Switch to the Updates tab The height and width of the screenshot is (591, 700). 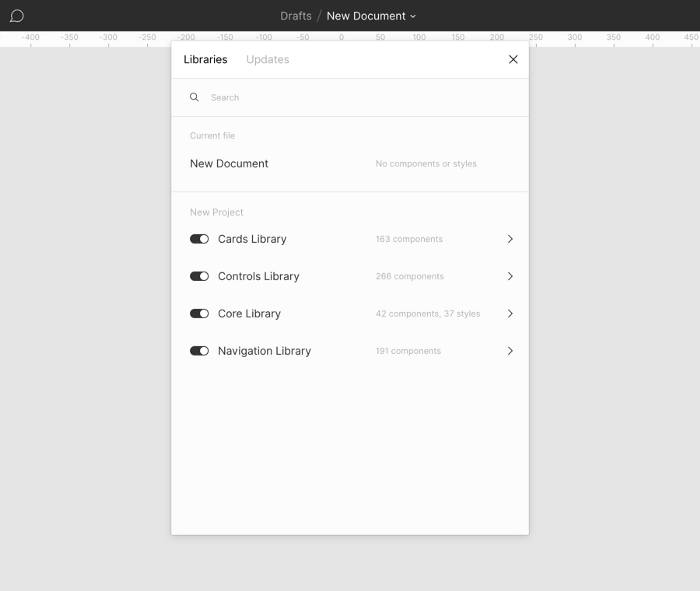(x=267, y=59)
